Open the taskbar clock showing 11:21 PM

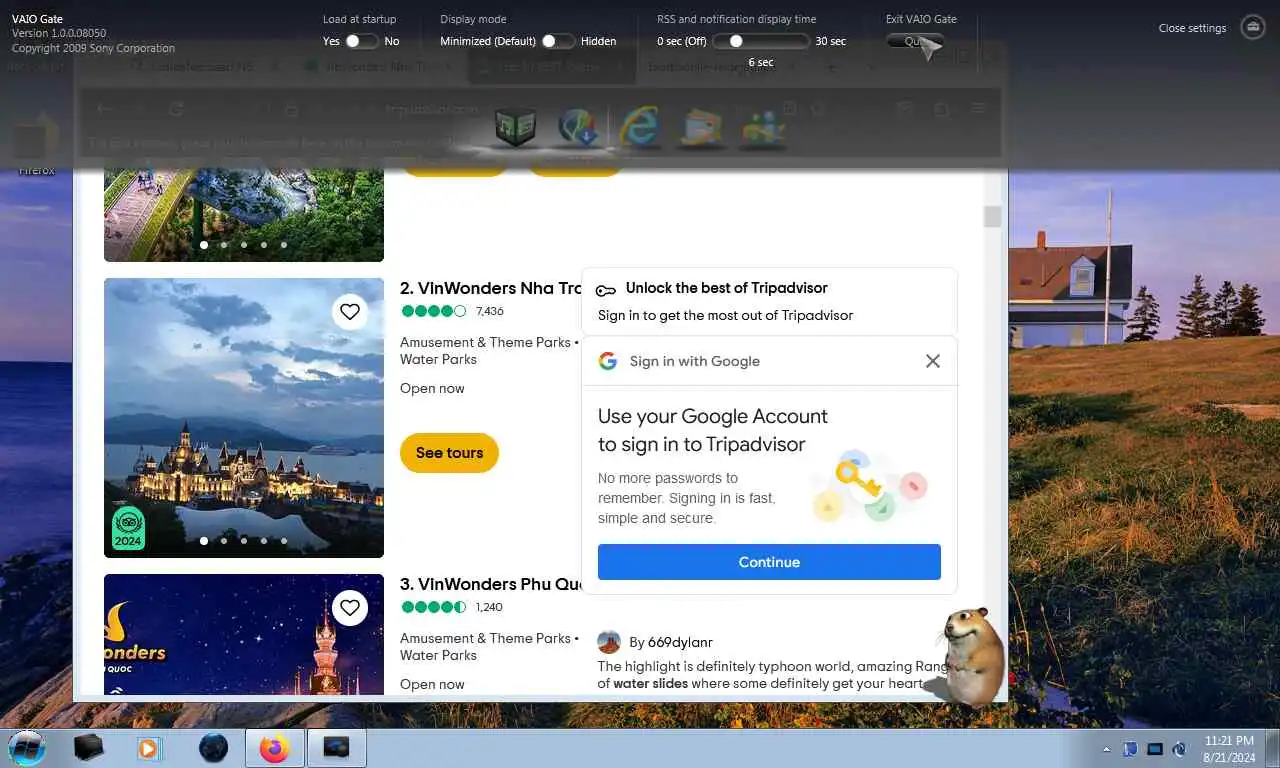click(1229, 749)
